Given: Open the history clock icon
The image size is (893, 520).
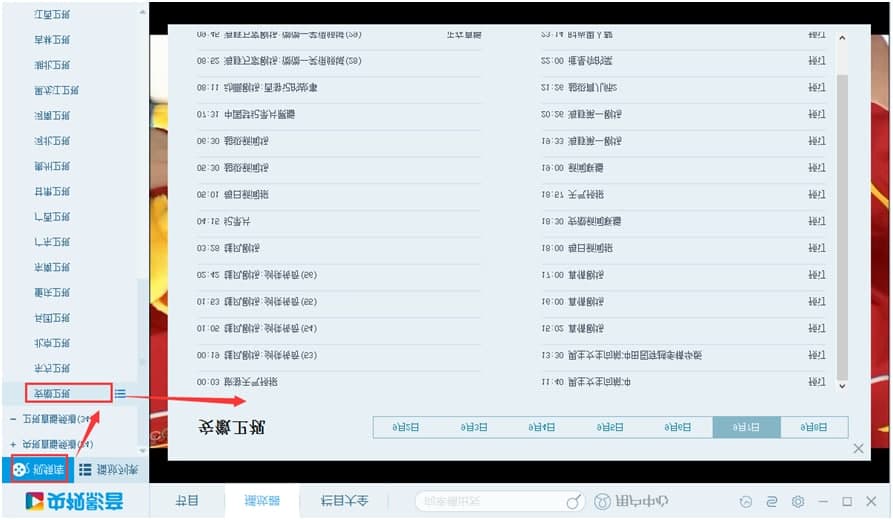Looking at the screenshot, I should pyautogui.click(x=745, y=501).
